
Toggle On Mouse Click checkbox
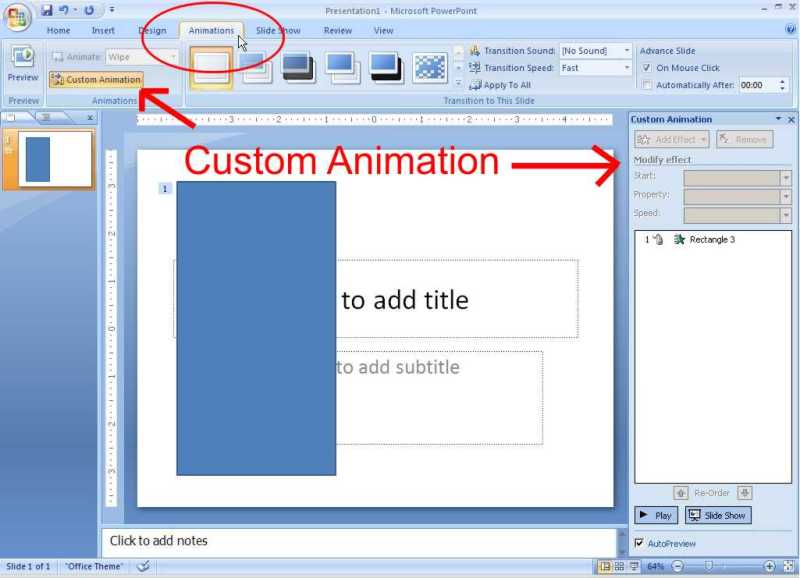[647, 68]
